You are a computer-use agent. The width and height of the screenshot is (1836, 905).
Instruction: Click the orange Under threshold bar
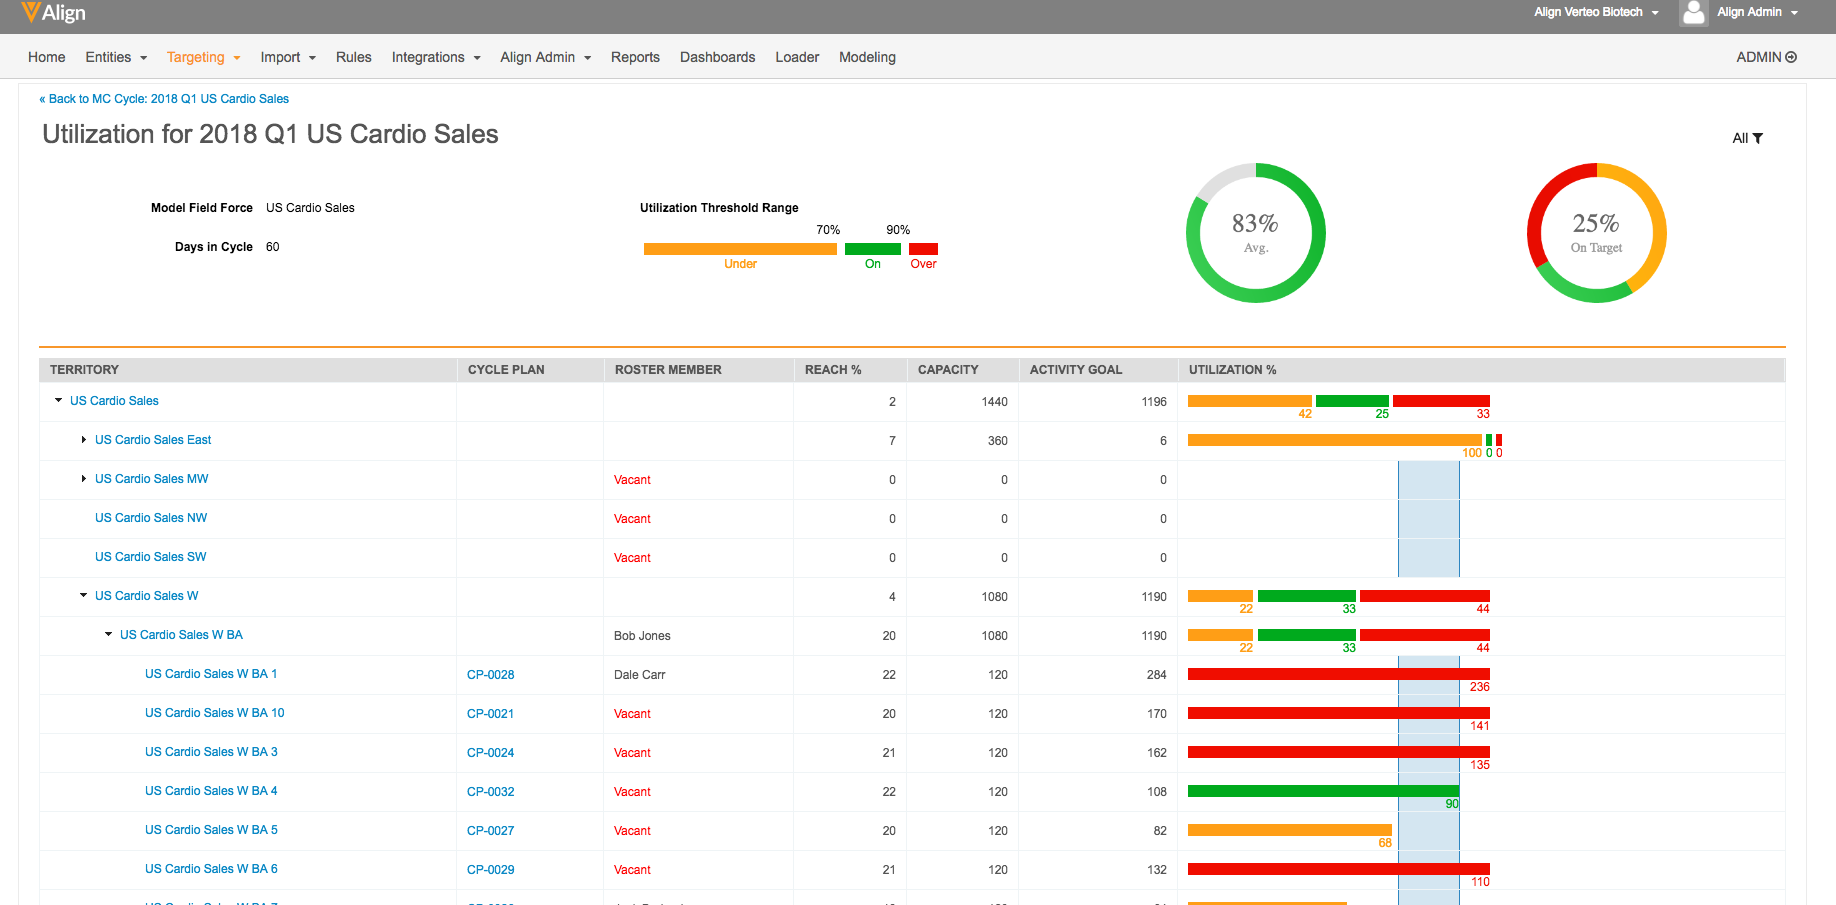coord(740,249)
